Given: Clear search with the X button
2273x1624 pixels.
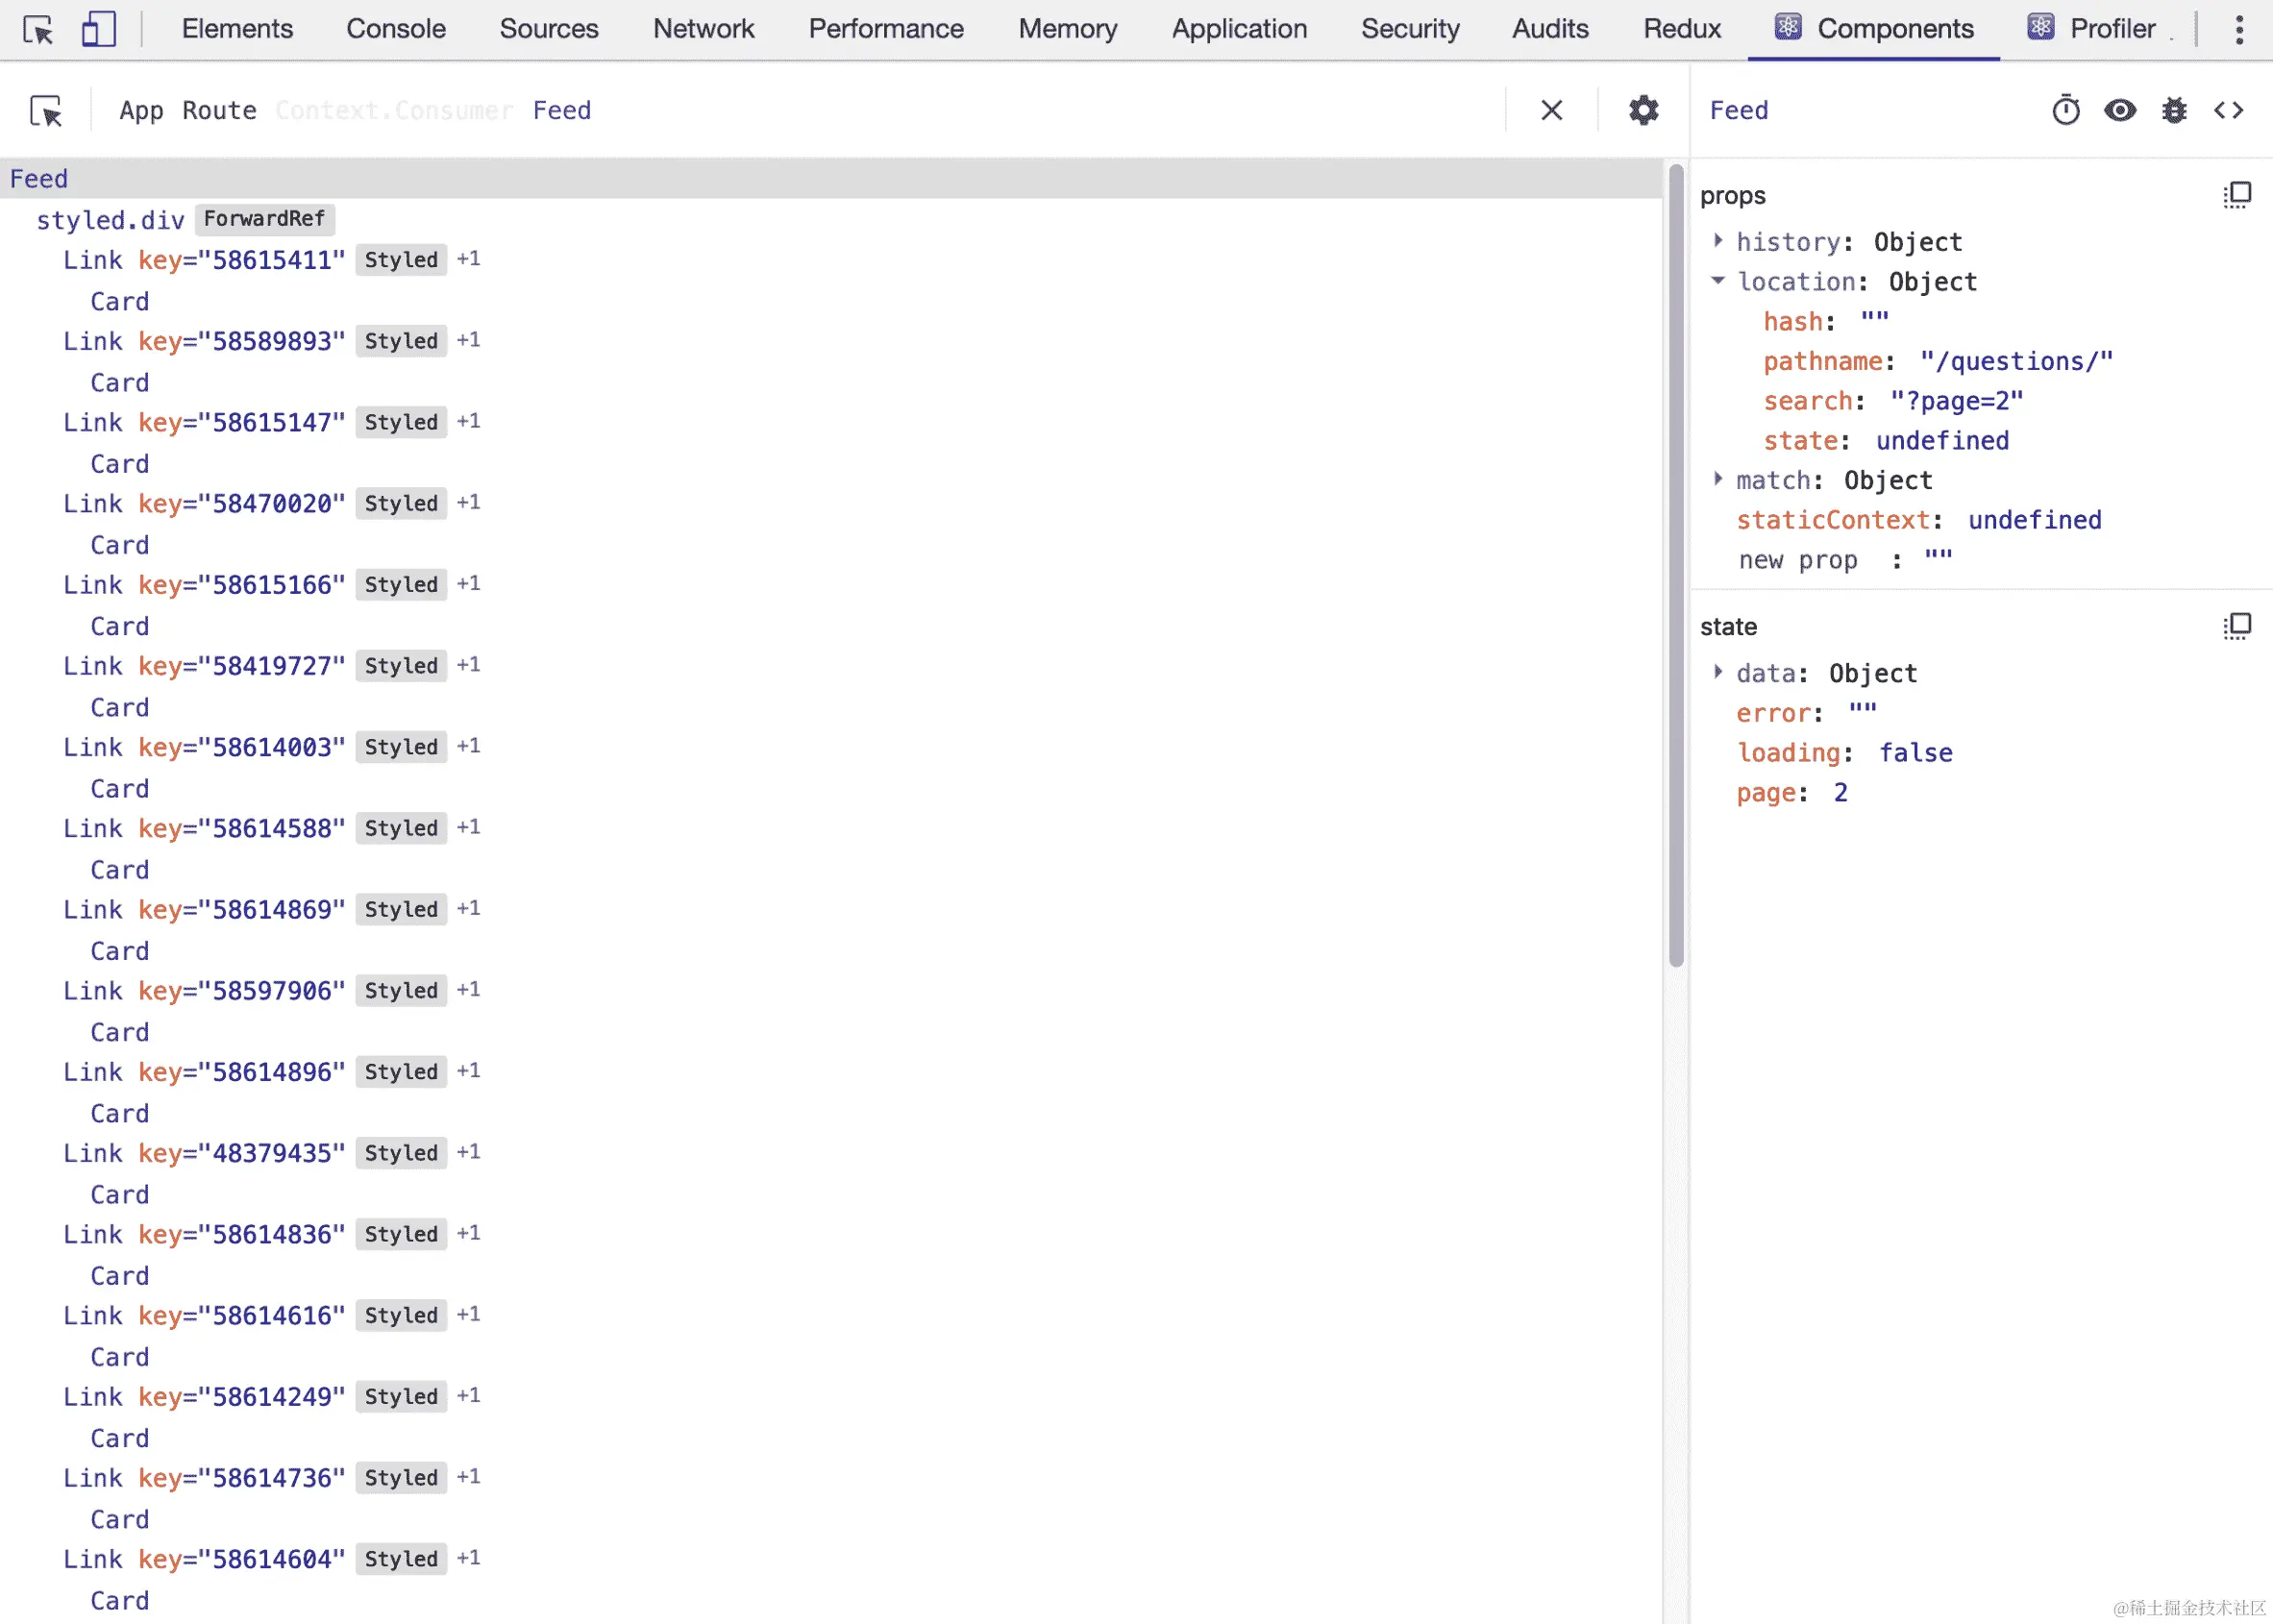Looking at the screenshot, I should coord(1551,111).
